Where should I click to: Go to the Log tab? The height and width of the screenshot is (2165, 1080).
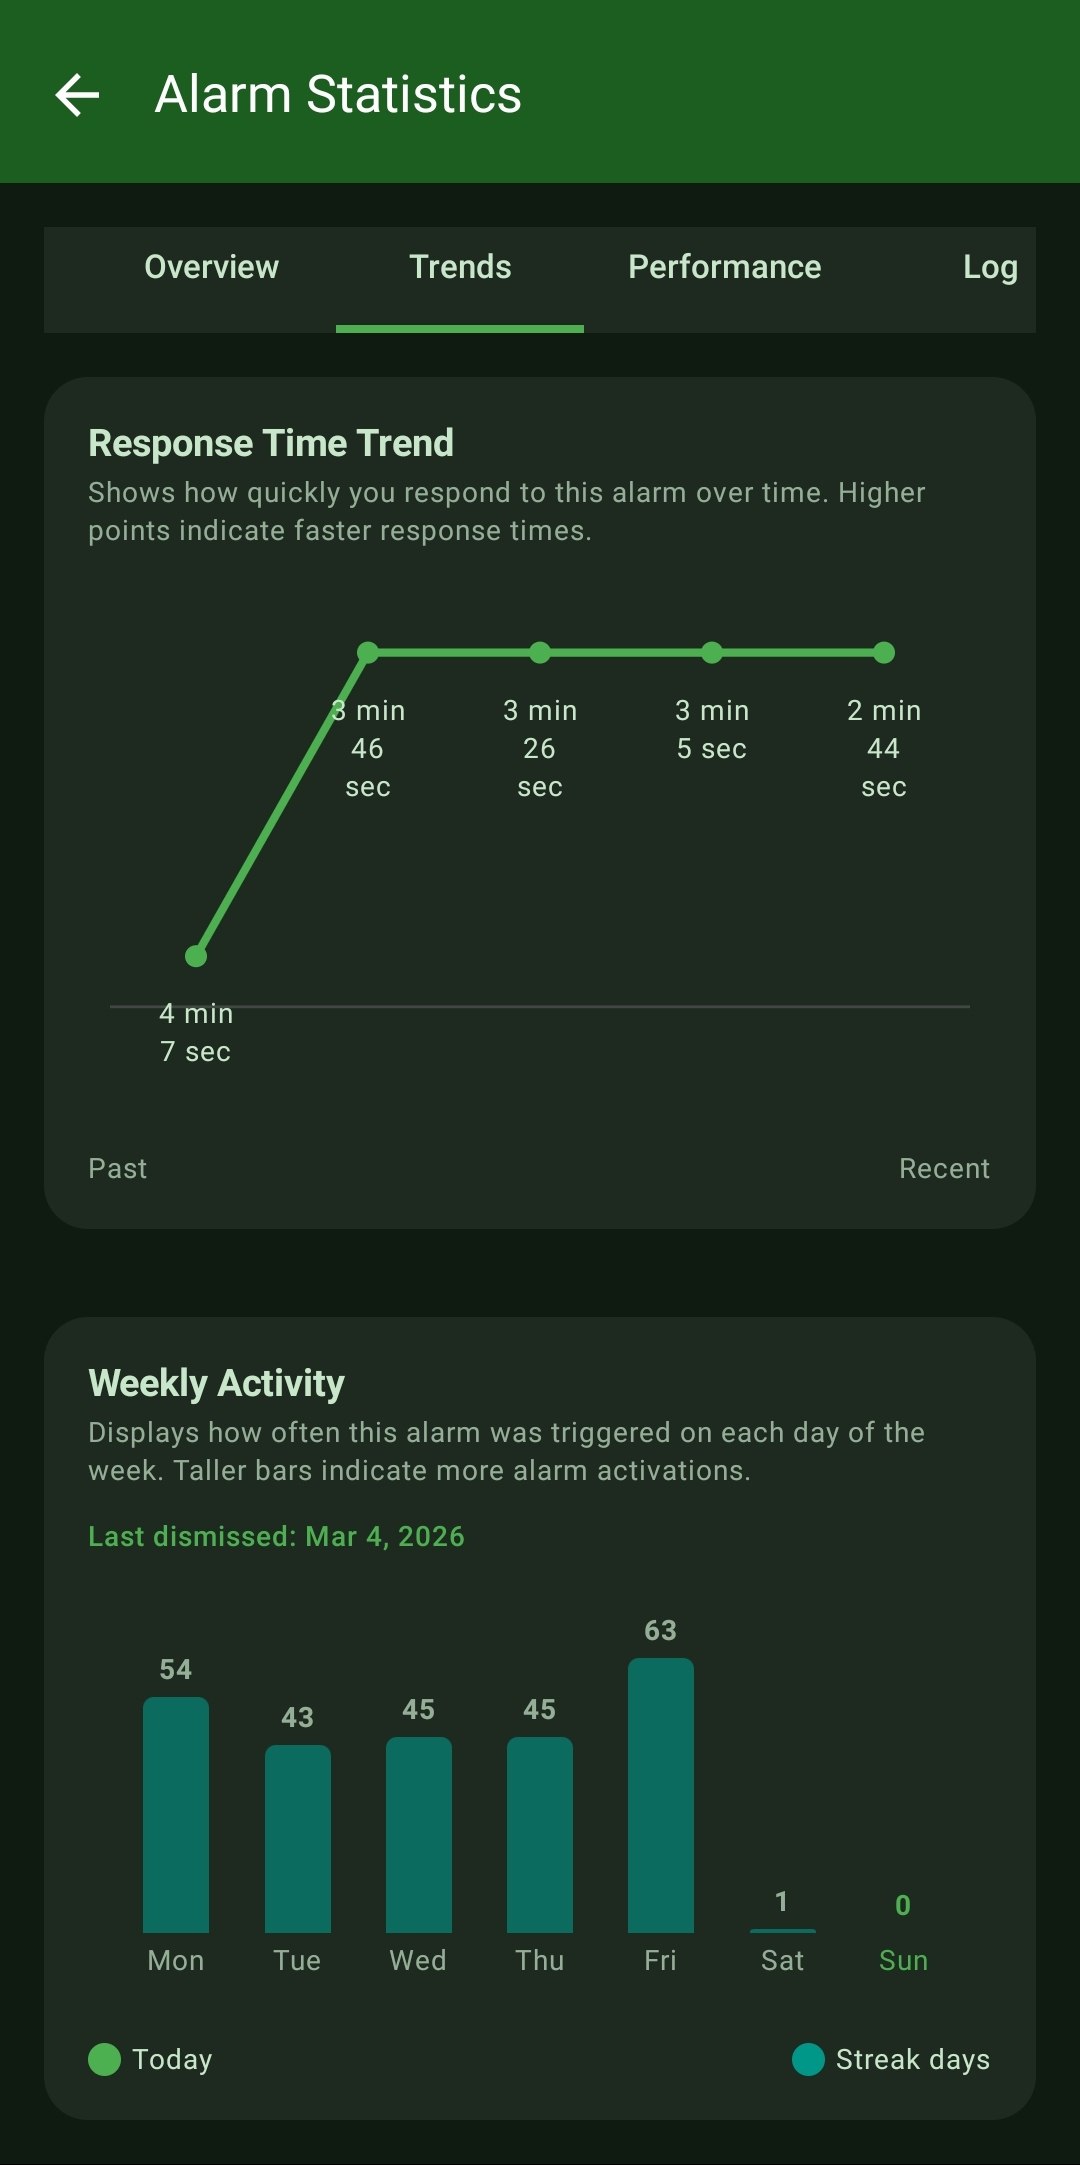[x=989, y=267]
